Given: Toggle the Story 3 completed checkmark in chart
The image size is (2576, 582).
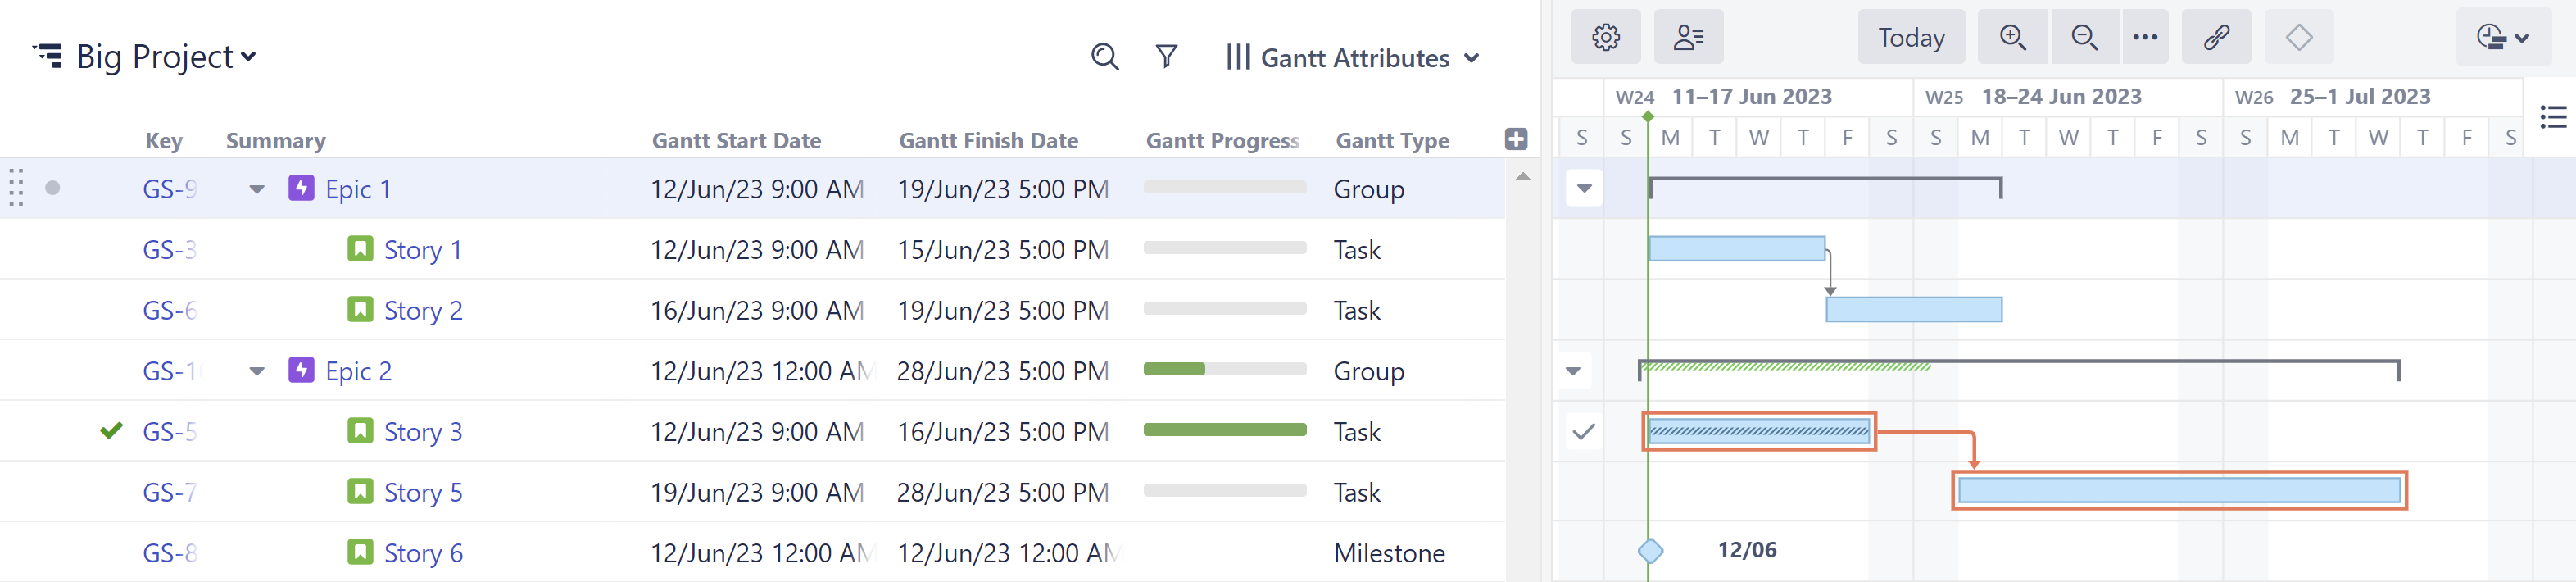Looking at the screenshot, I should click(x=1583, y=432).
